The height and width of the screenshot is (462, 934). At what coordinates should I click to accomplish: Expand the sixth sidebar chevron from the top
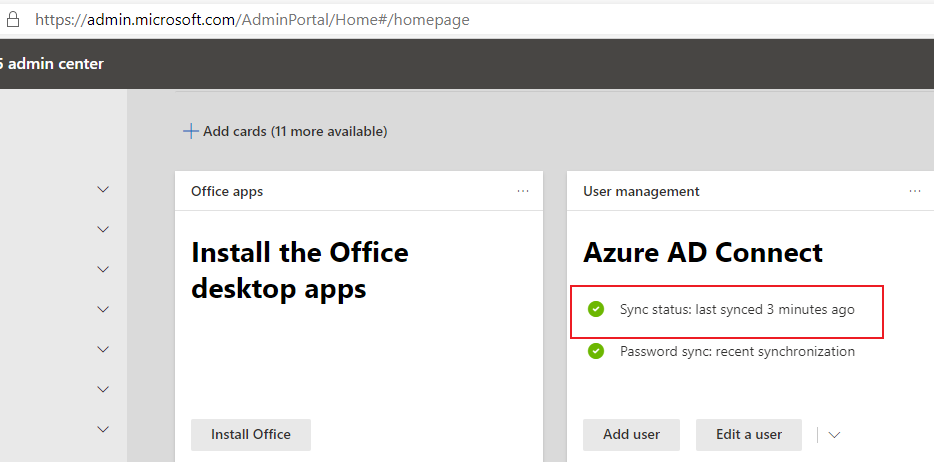103,389
